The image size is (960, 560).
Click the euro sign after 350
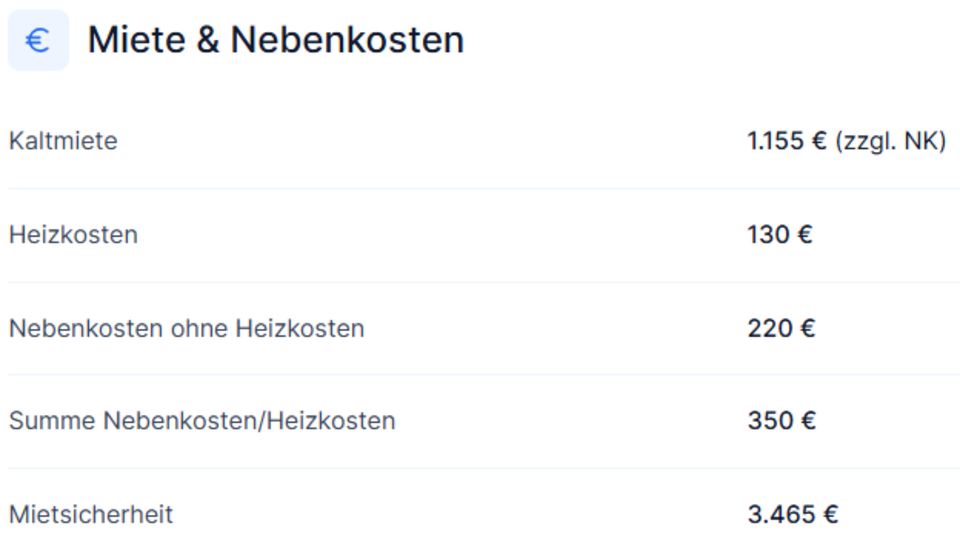[807, 421]
